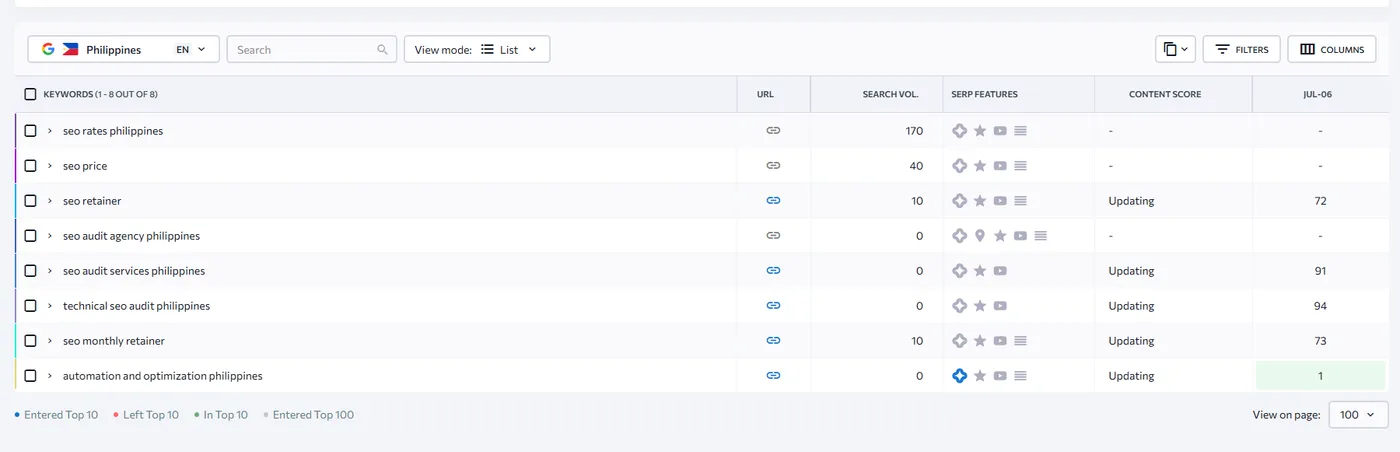Focus the keyword Search input field
1400x452 pixels.
(311, 49)
